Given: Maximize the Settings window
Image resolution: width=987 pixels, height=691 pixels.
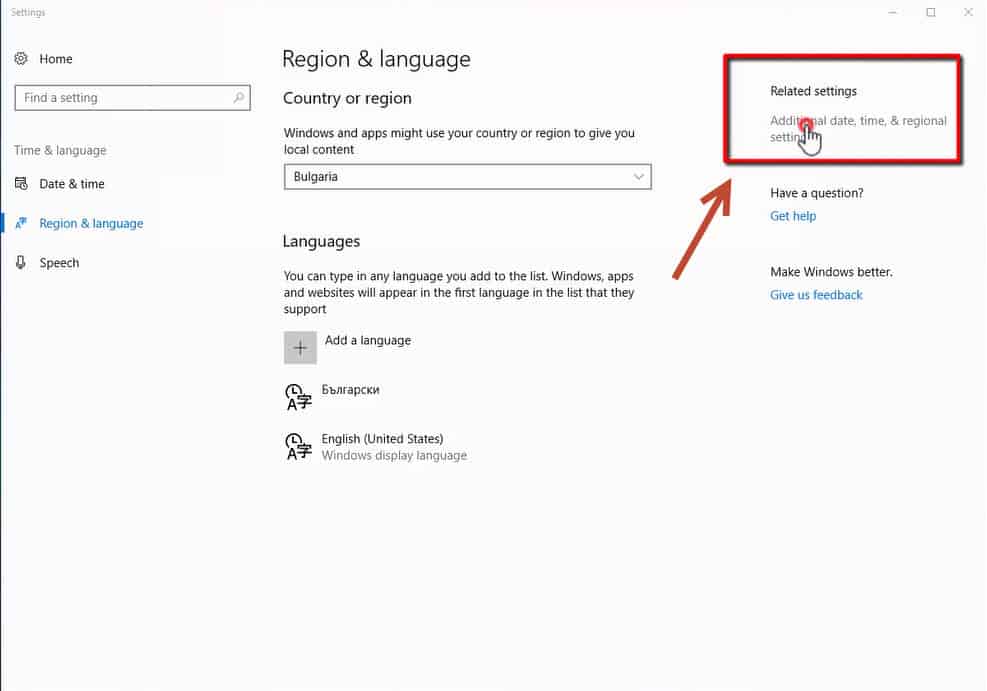Looking at the screenshot, I should pos(930,12).
